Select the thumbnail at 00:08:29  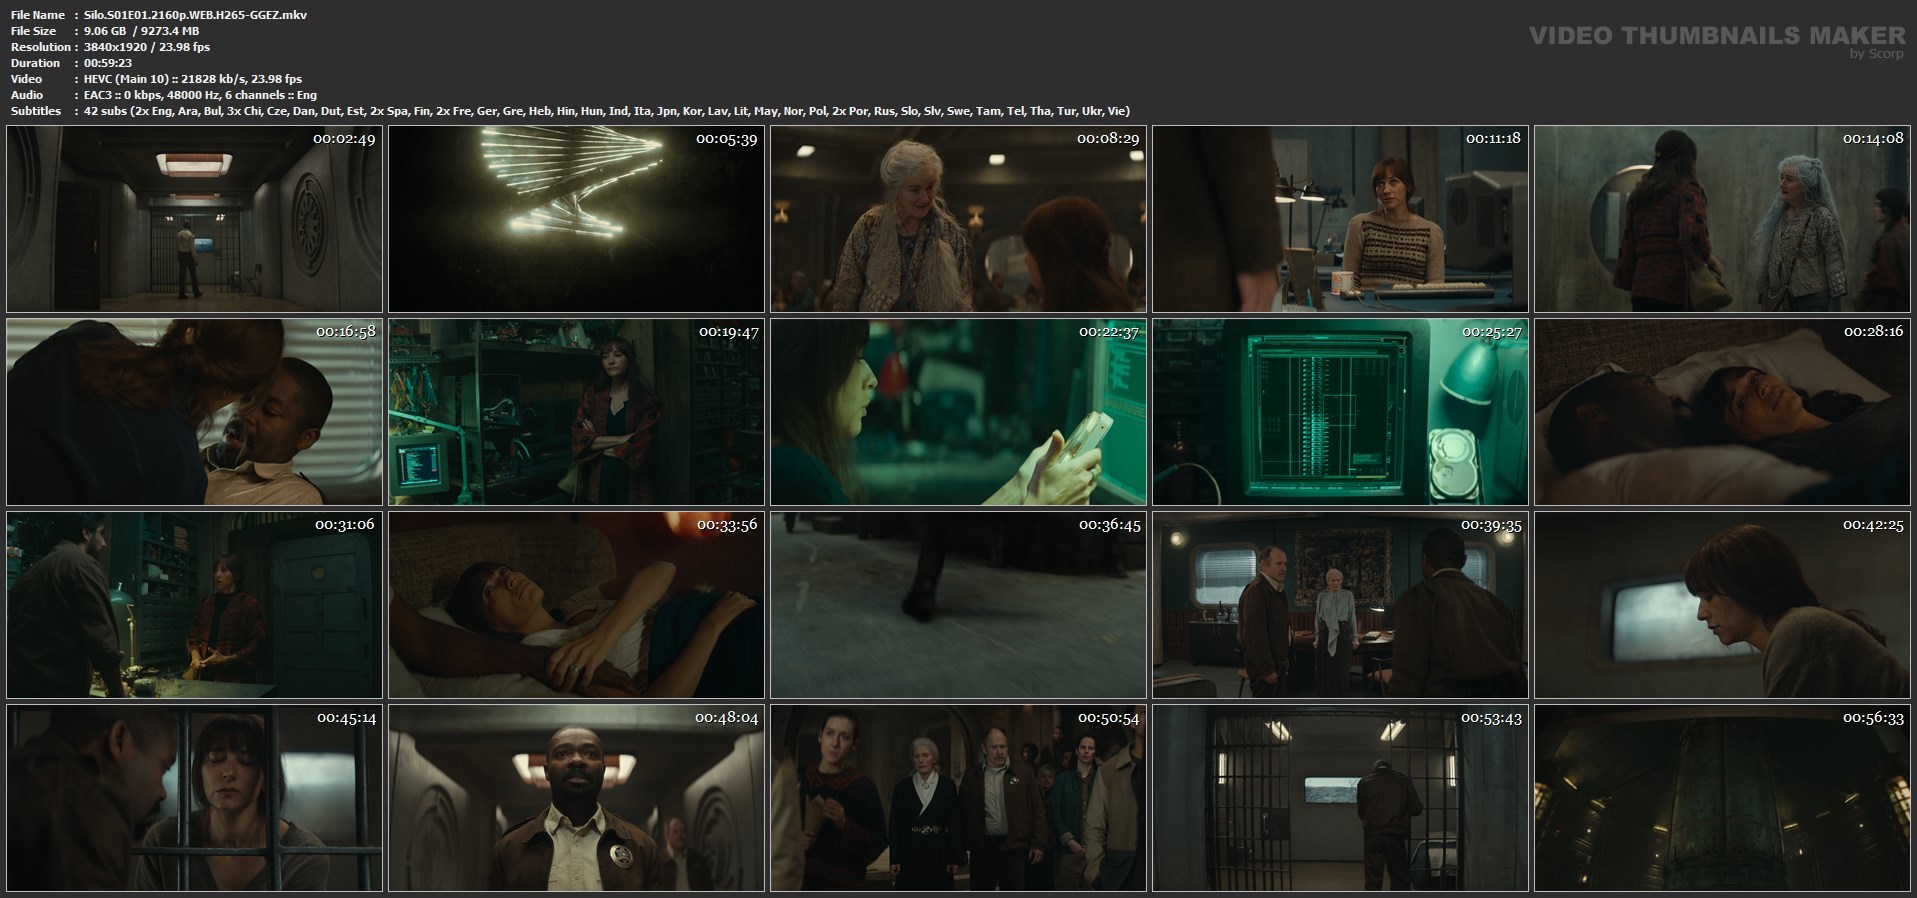pyautogui.click(x=958, y=219)
